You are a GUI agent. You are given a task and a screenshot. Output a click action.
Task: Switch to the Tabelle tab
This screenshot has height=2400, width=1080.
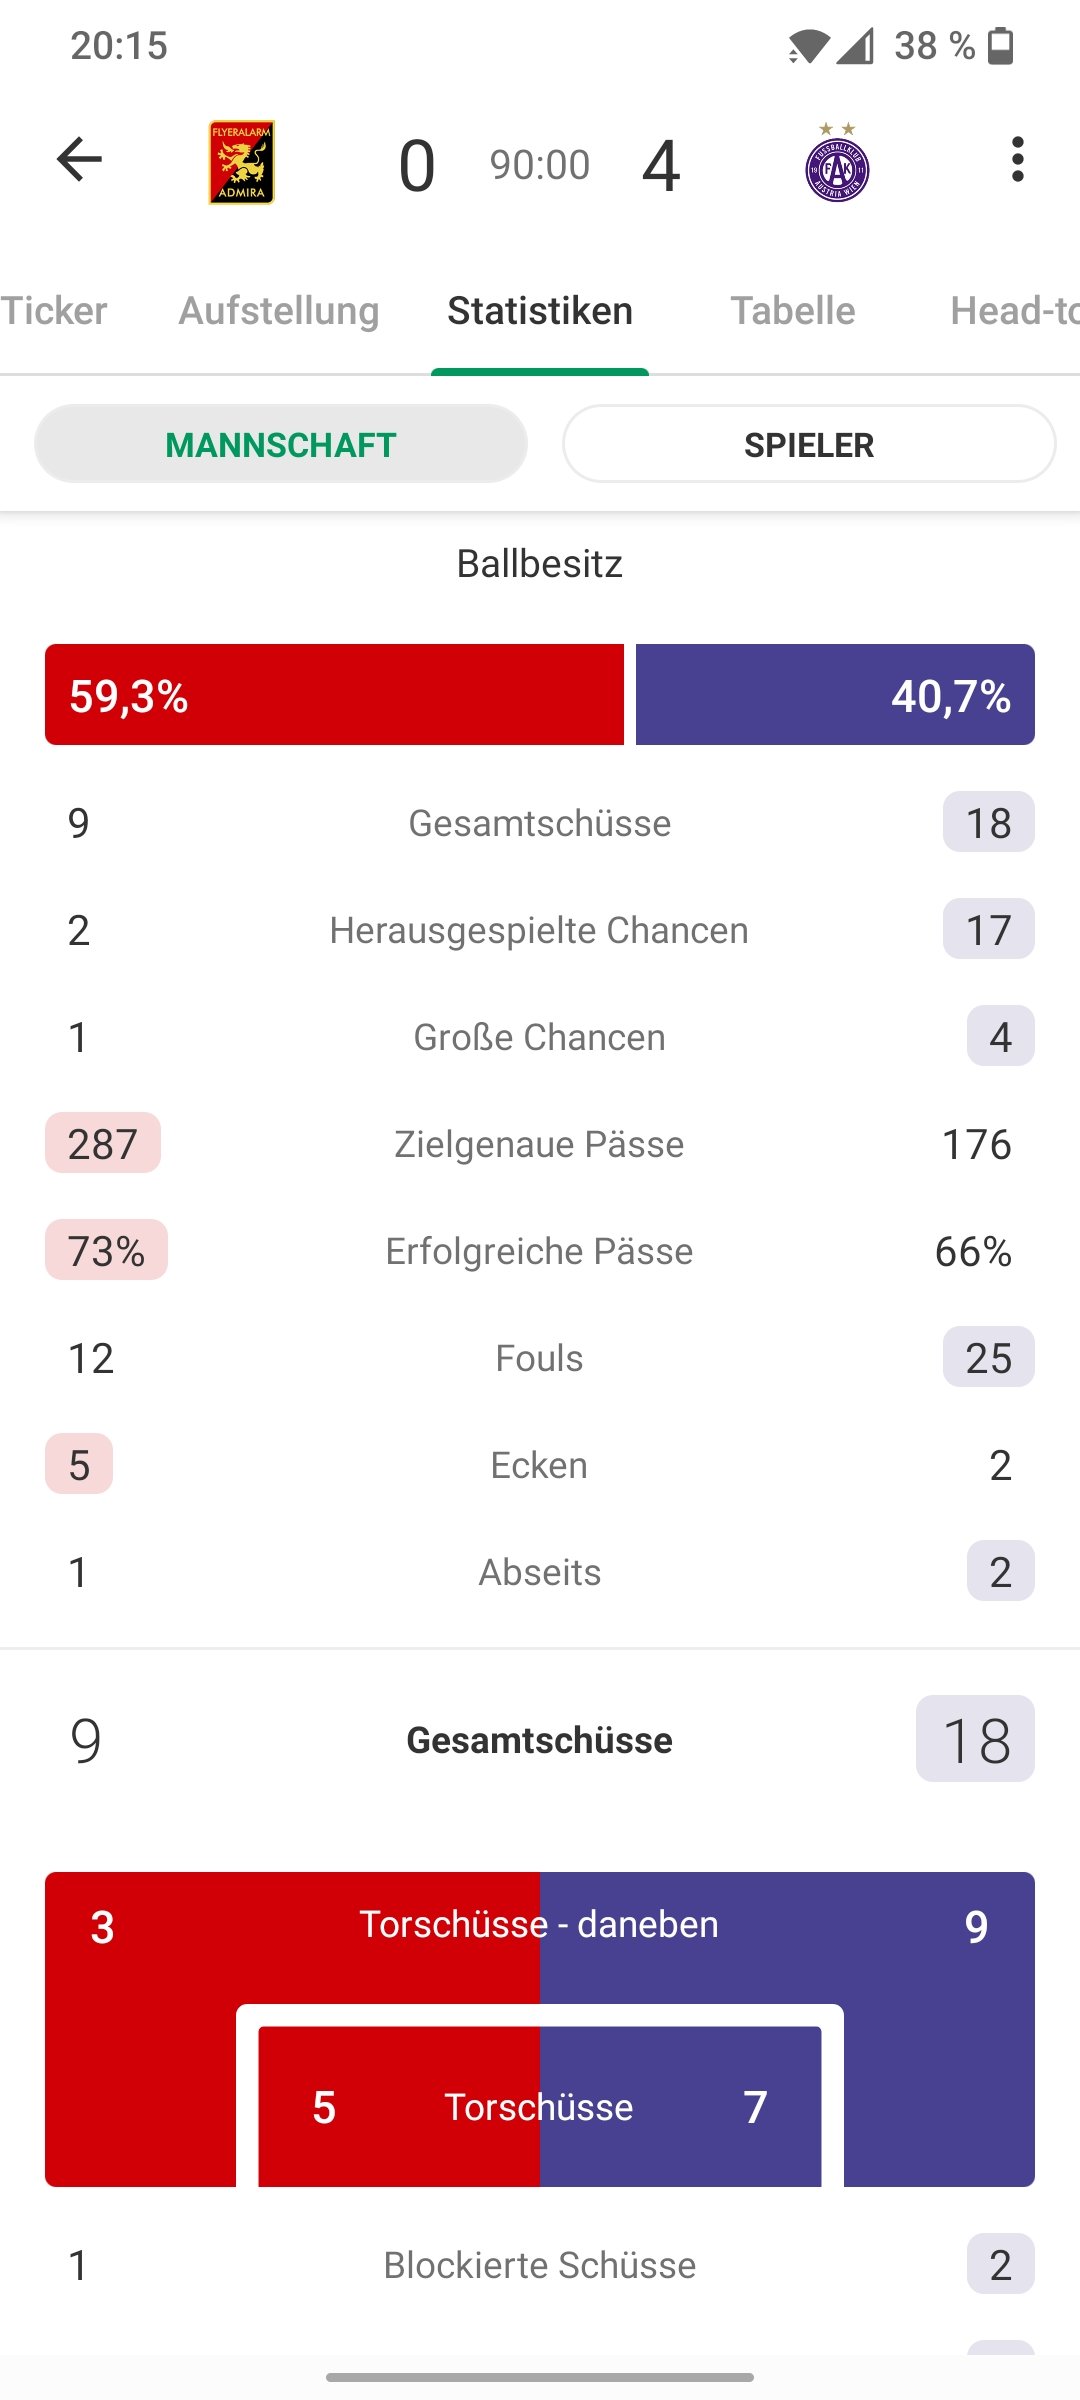click(793, 311)
